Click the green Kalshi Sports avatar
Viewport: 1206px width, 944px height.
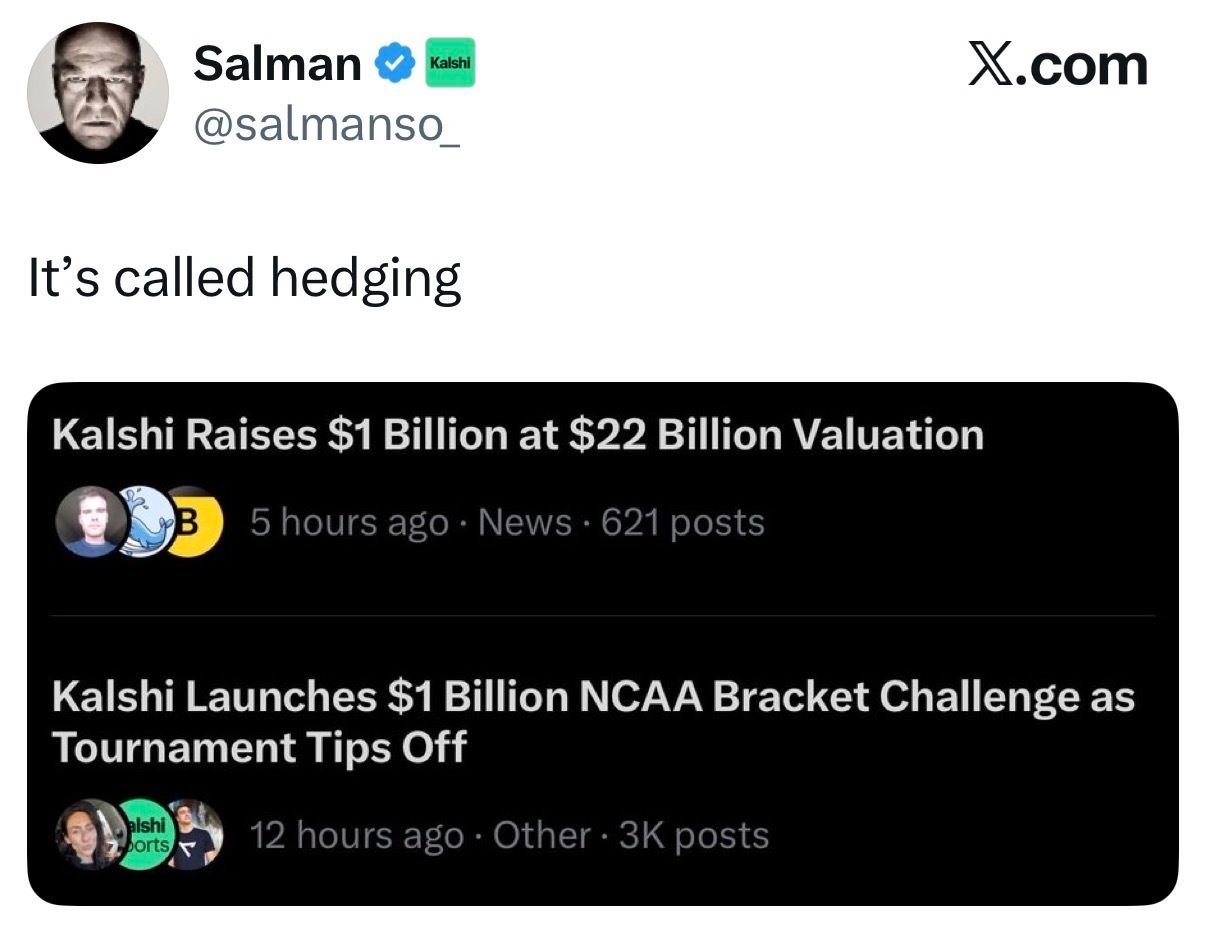coord(143,834)
